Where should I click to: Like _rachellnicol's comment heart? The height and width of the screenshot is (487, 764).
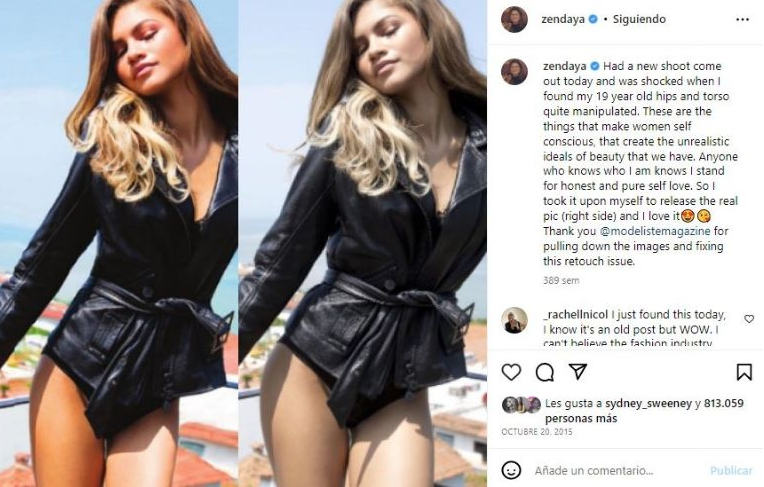(x=749, y=319)
